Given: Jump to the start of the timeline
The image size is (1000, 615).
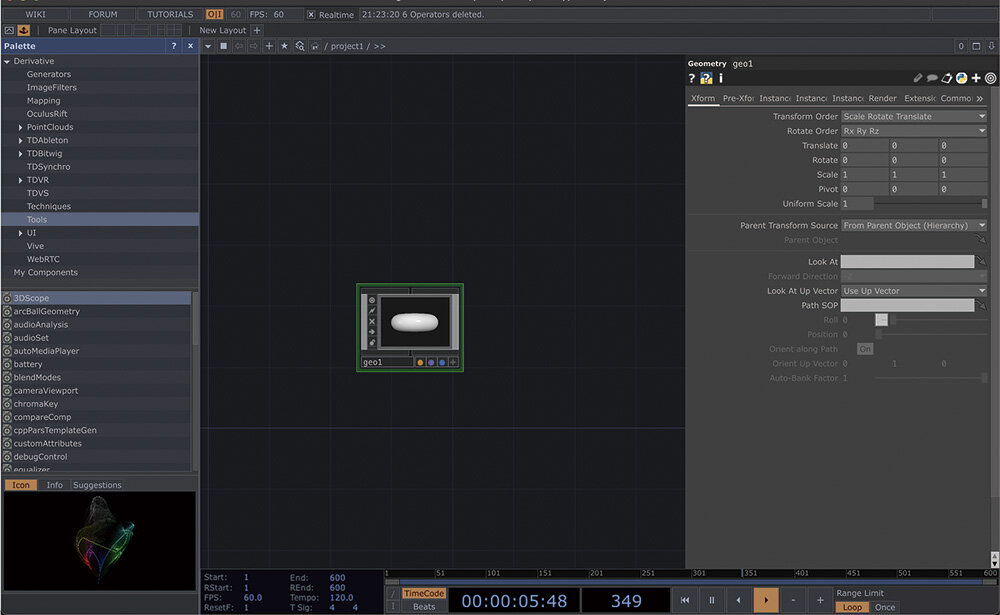Looking at the screenshot, I should pos(685,600).
